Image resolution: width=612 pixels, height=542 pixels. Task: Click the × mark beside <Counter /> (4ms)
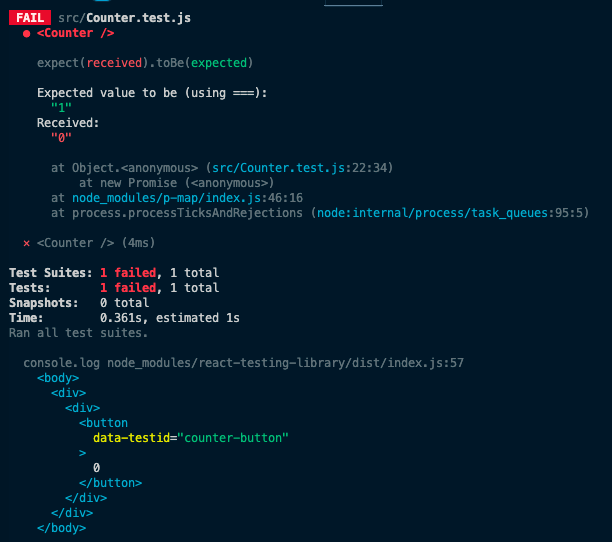(26, 243)
